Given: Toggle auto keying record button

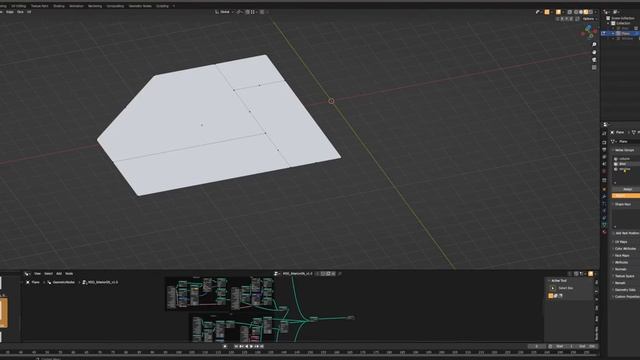Looking at the screenshot, I should 225,347.
